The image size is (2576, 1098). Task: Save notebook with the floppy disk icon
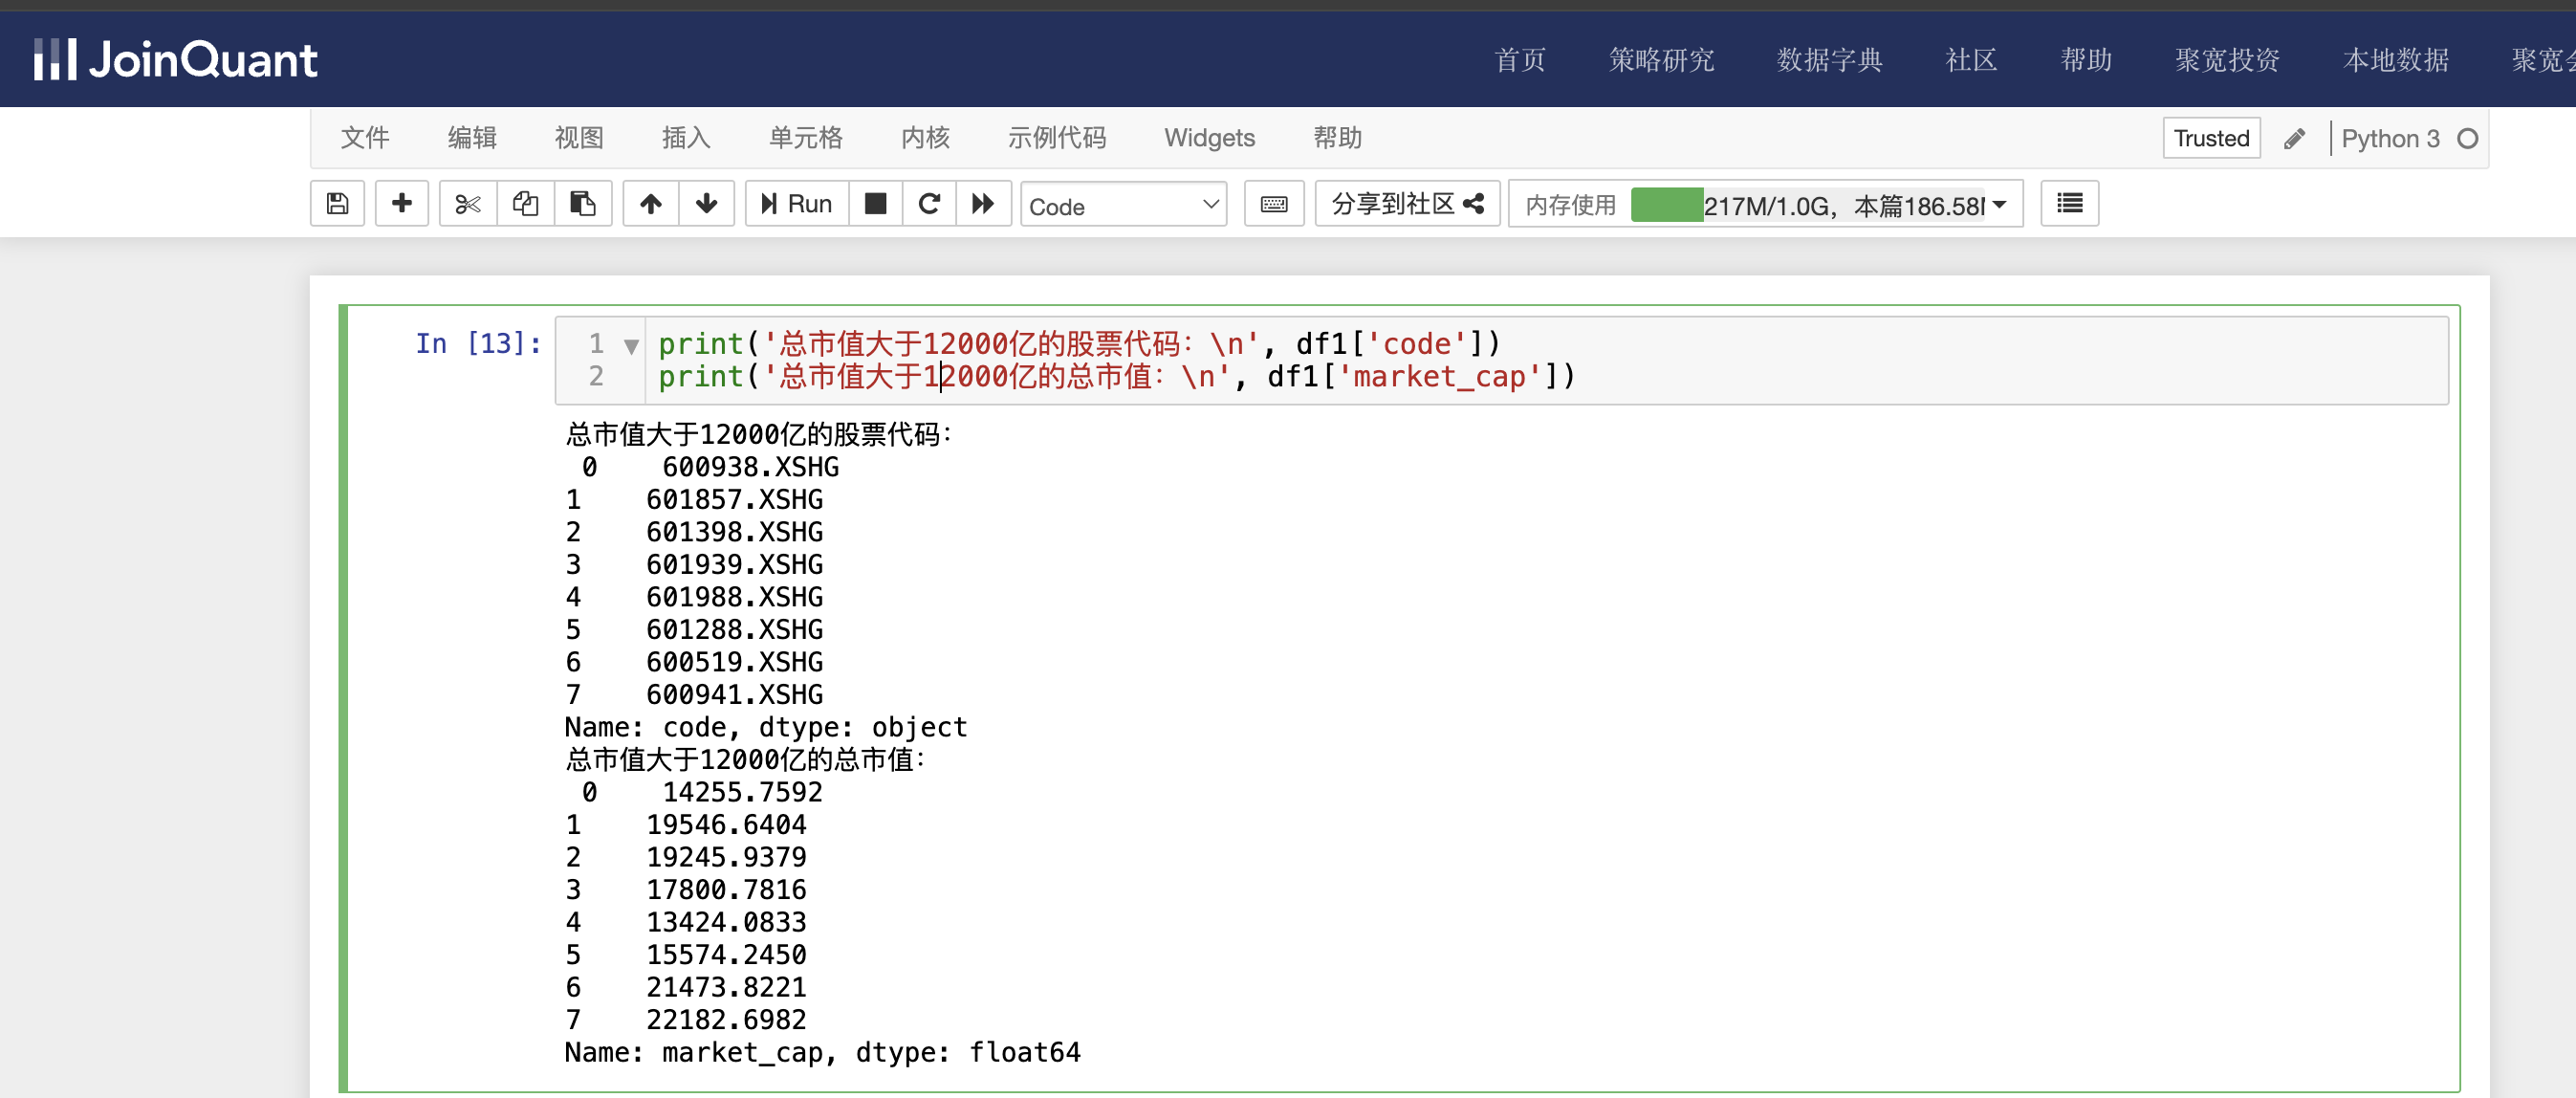(x=337, y=204)
